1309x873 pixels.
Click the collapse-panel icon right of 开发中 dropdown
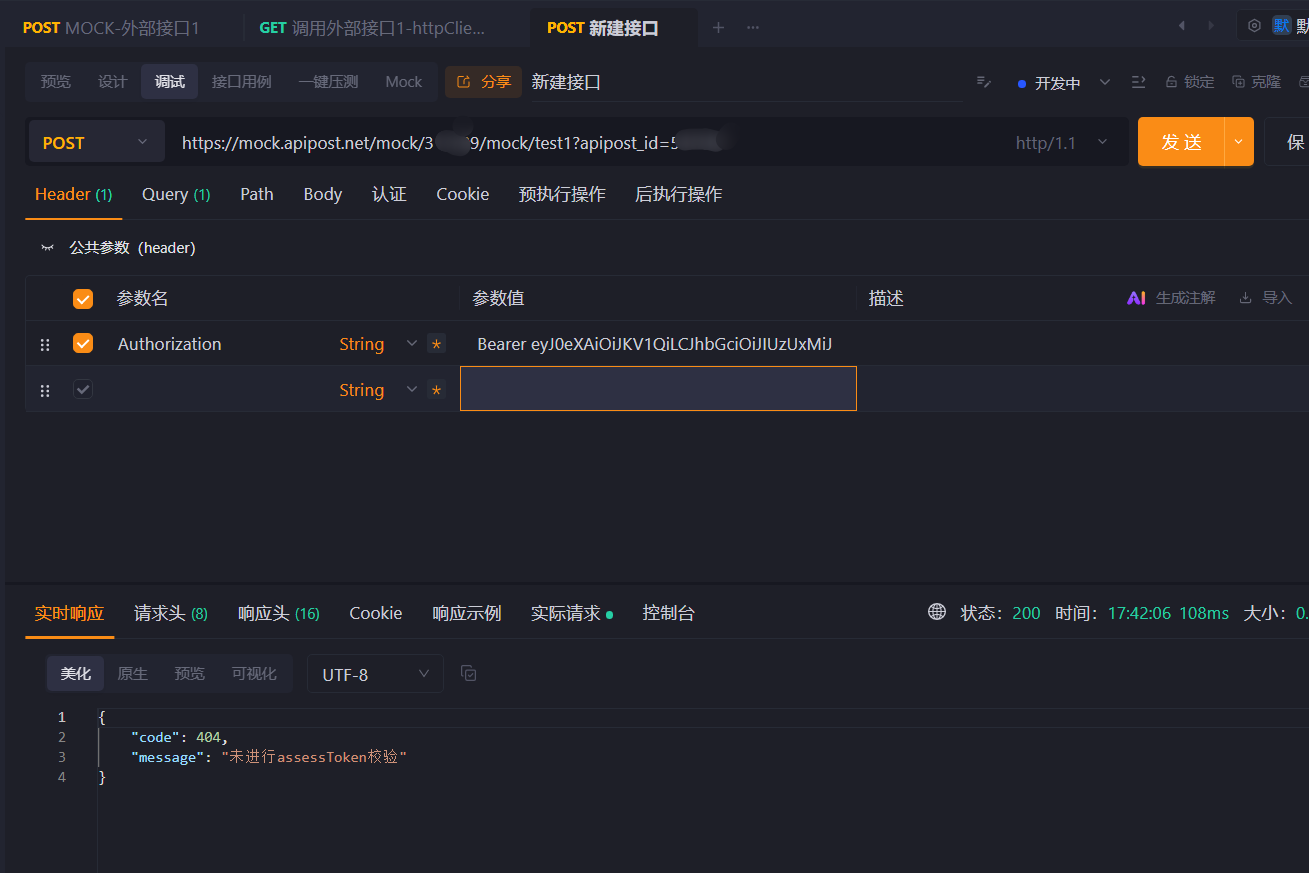1138,82
